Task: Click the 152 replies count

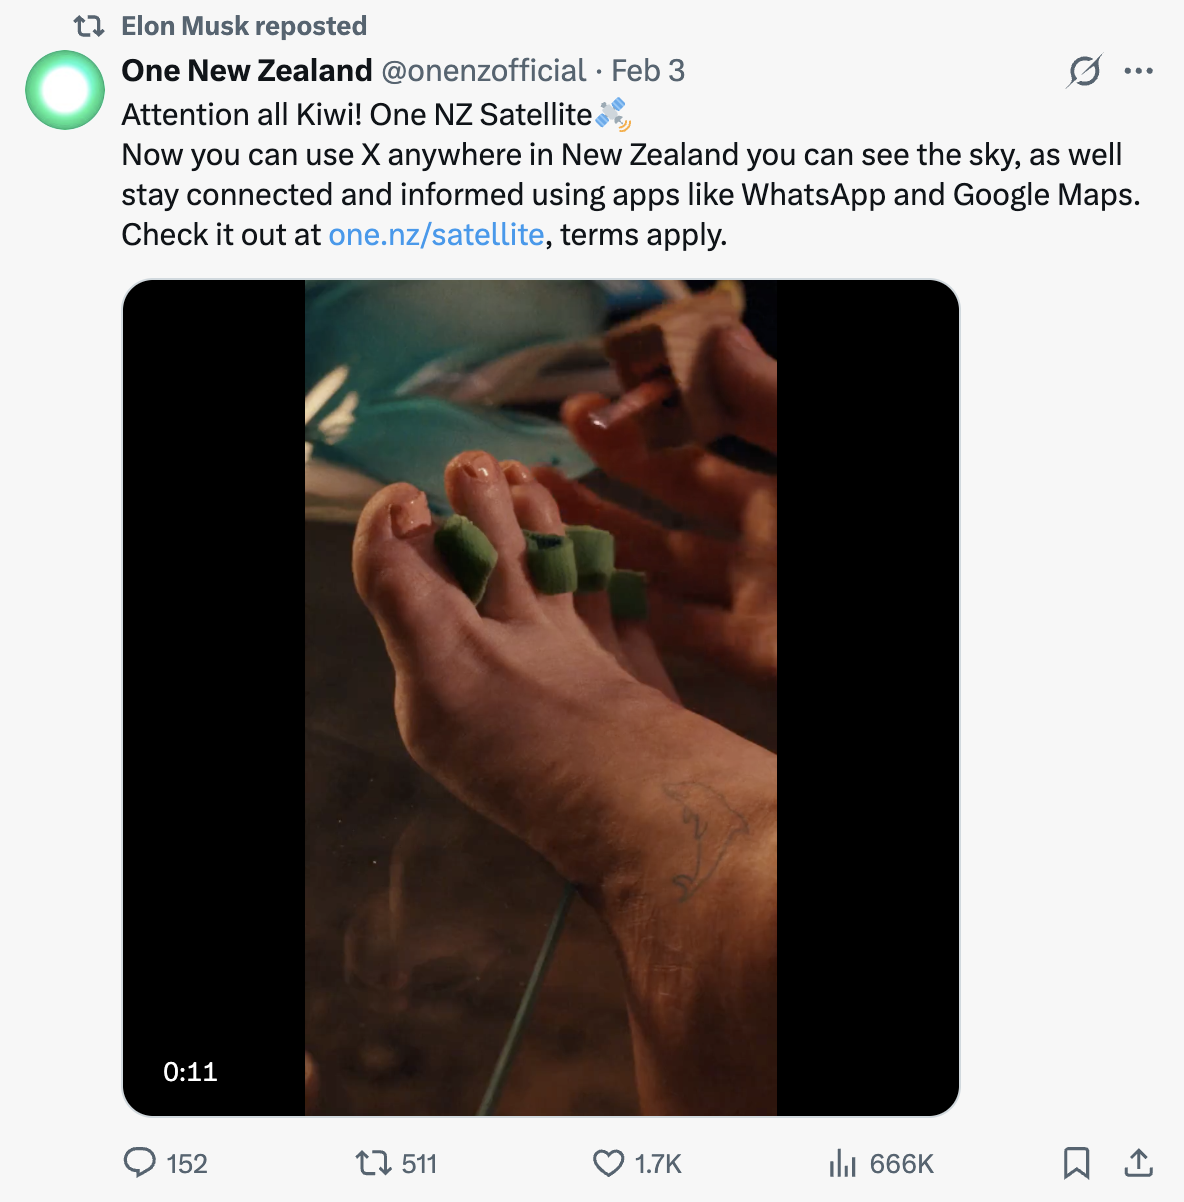Action: (187, 1163)
